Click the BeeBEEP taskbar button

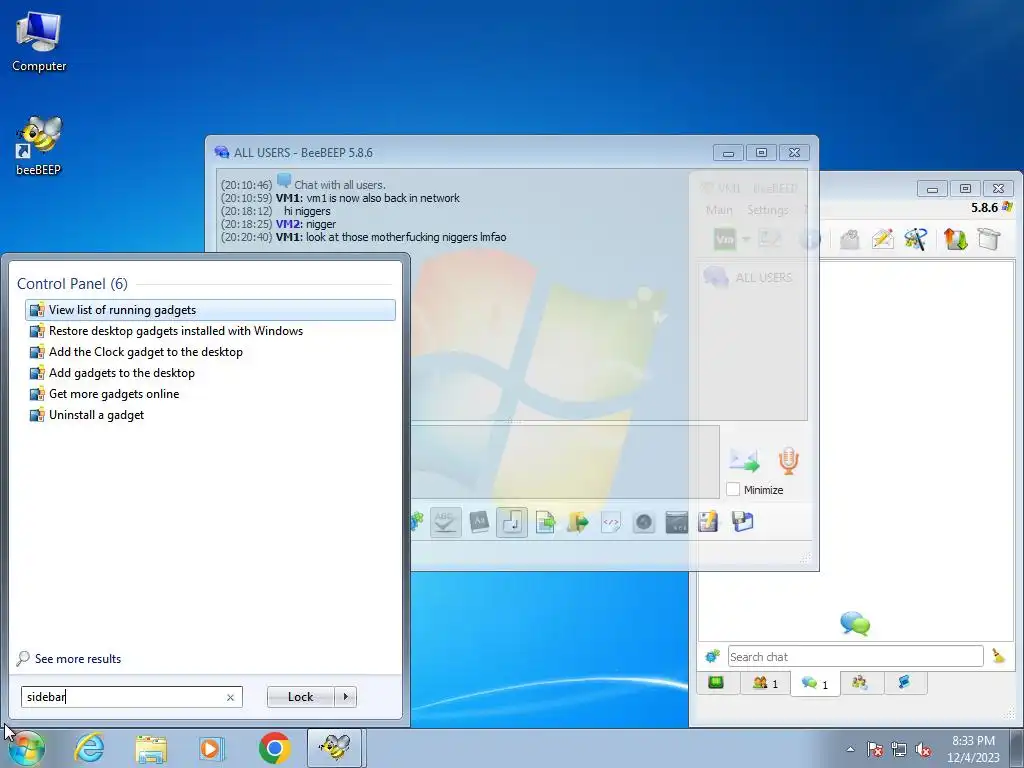(x=334, y=748)
